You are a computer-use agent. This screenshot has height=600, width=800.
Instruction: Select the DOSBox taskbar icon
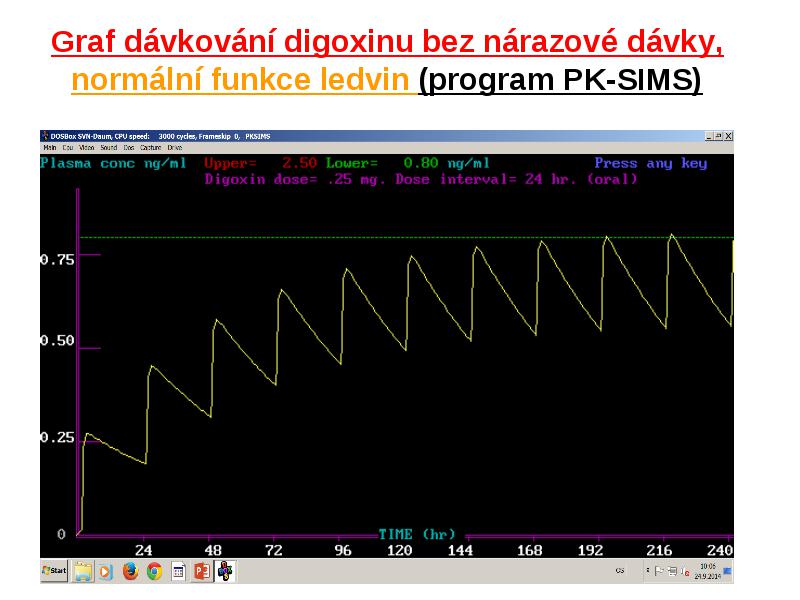pos(225,571)
